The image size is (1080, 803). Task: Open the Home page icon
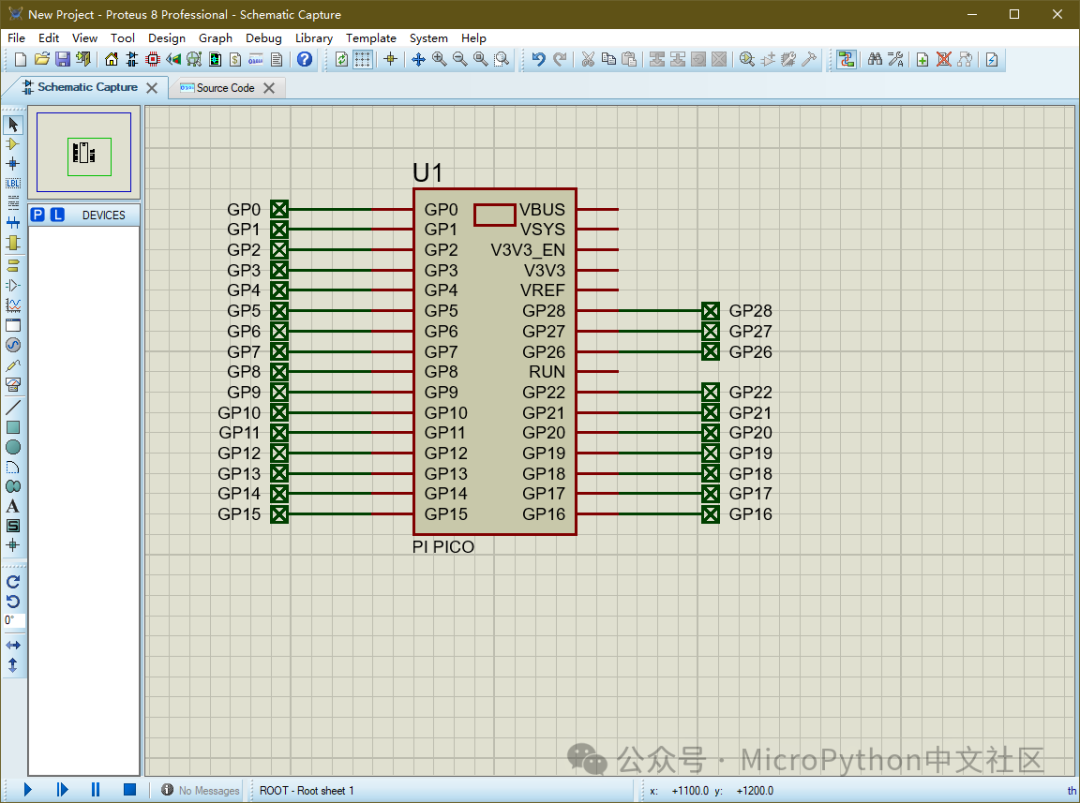click(111, 60)
